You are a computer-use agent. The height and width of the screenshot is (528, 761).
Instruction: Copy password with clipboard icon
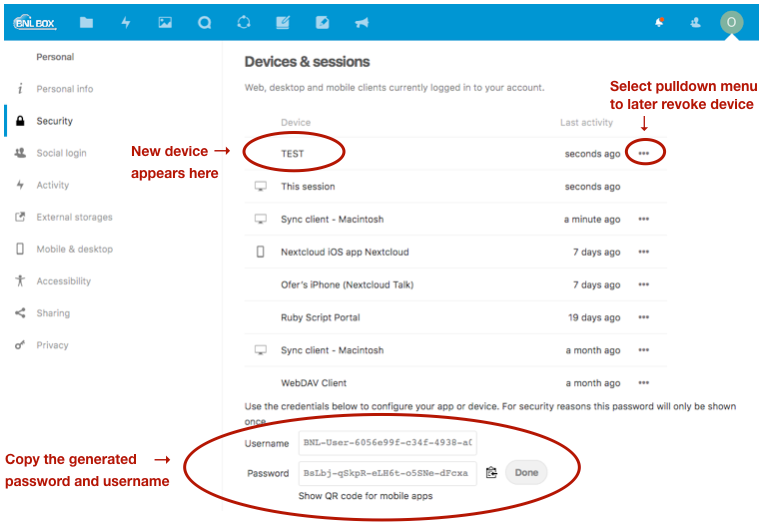pyautogui.click(x=491, y=472)
